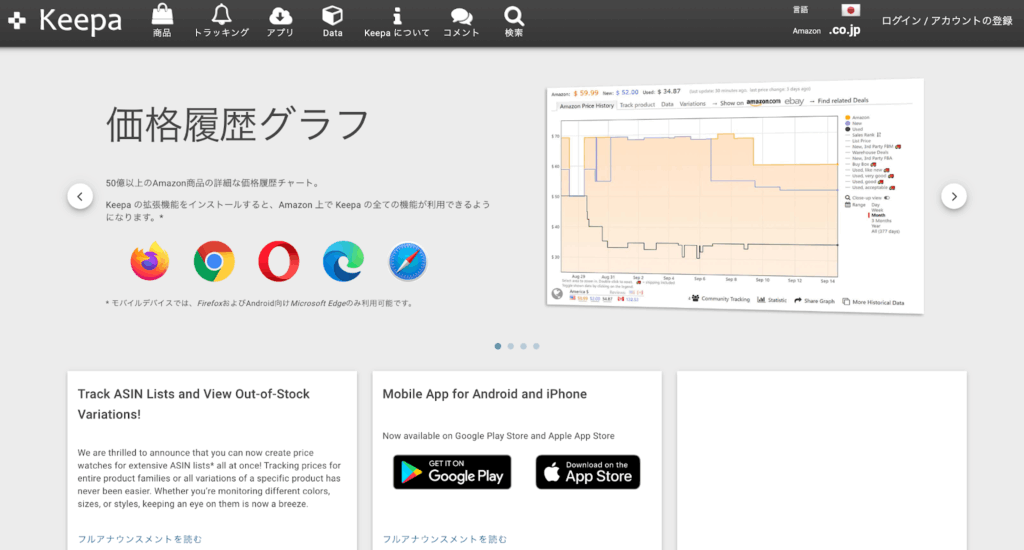The image size is (1024, 550).
Task: Click the price history graph image
Action: pyautogui.click(x=735, y=196)
